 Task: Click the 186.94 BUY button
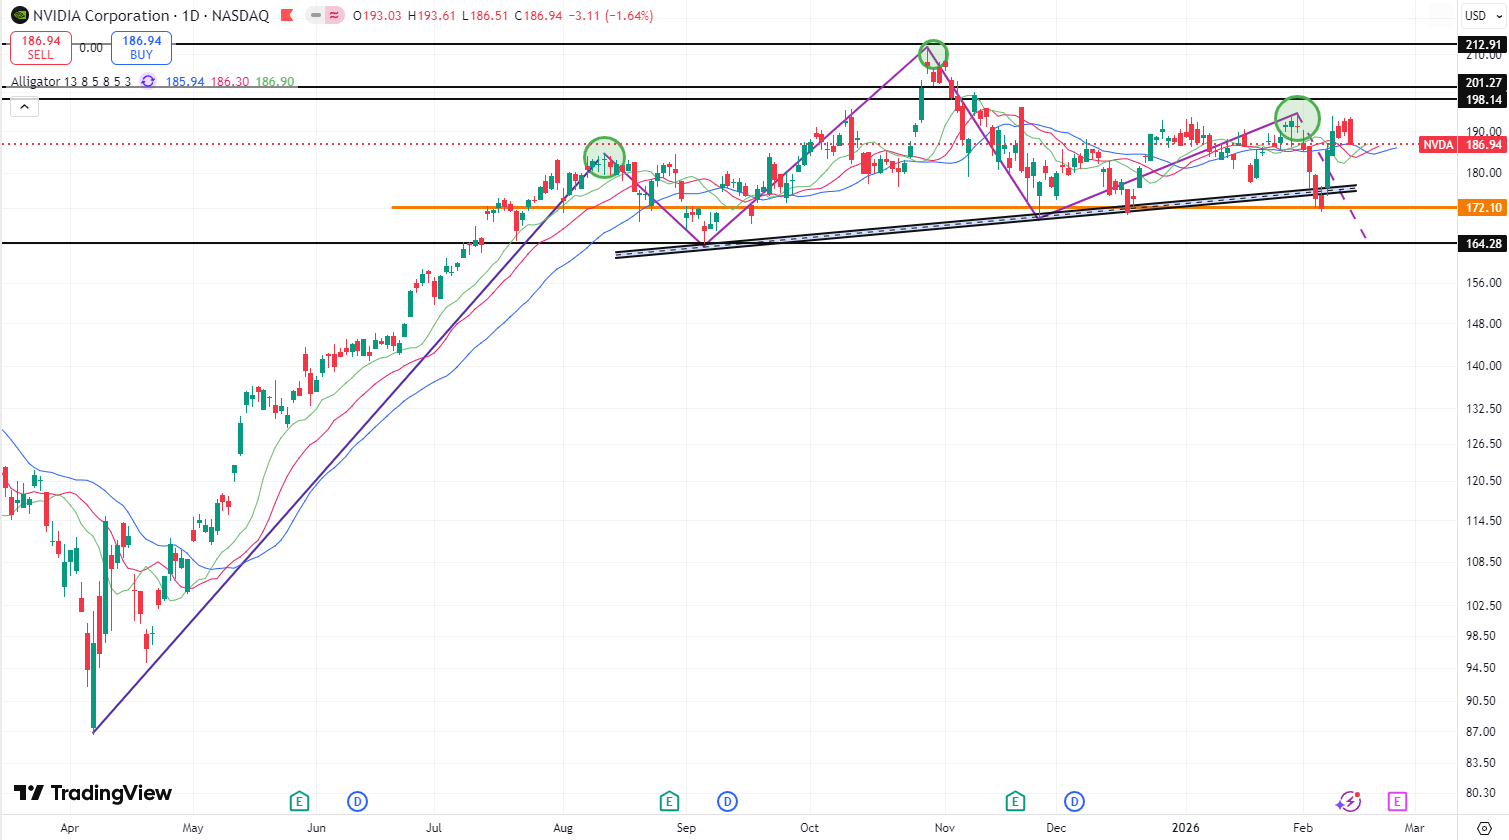(141, 47)
